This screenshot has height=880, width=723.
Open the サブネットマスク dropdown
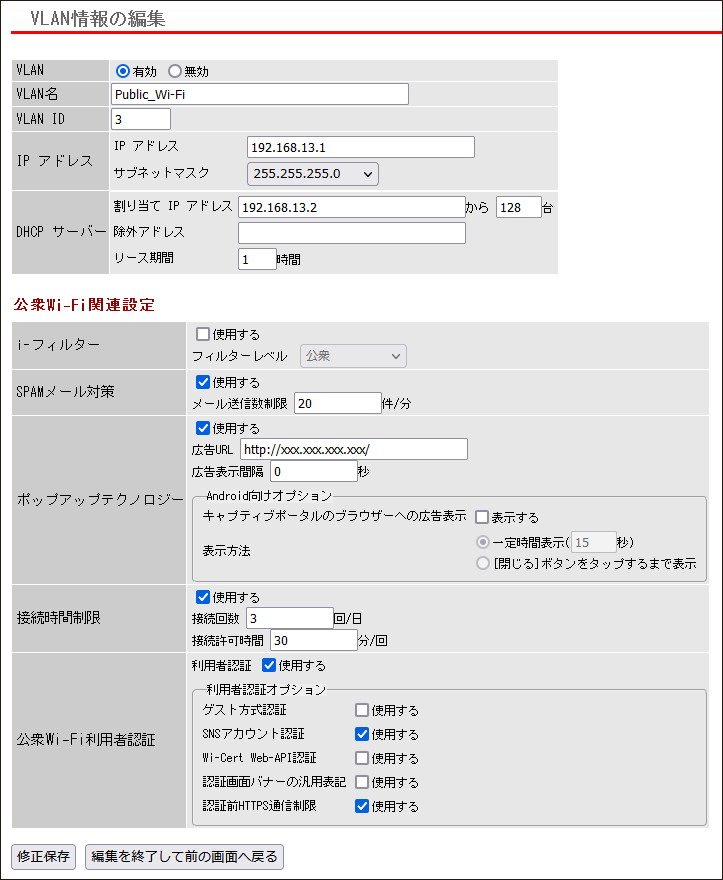tap(313, 174)
